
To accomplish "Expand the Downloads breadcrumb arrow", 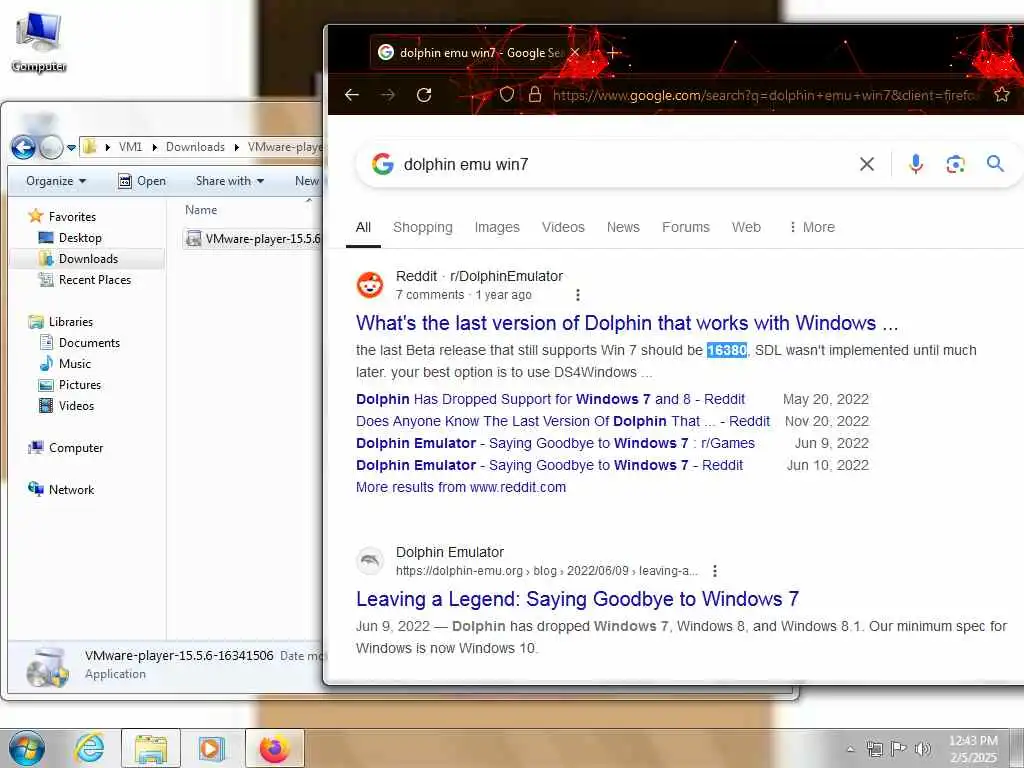I will coord(237,148).
